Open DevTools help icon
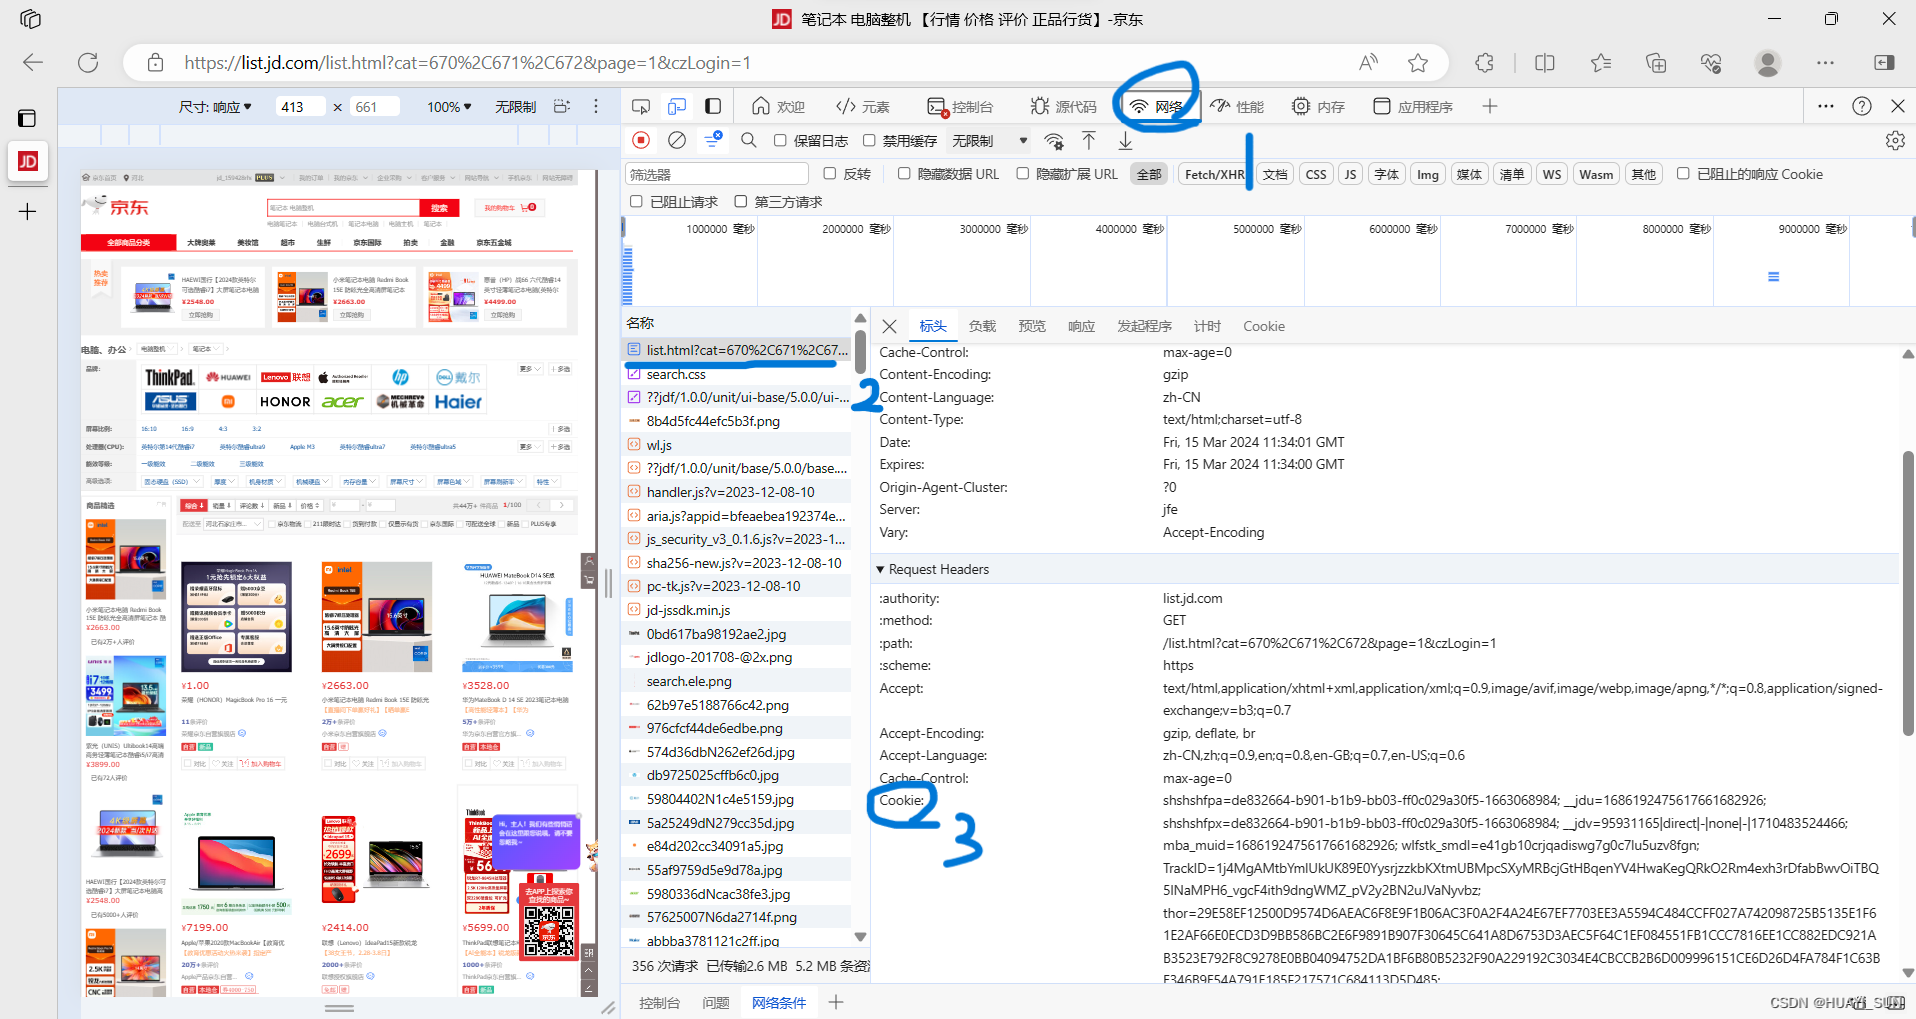This screenshot has height=1019, width=1916. tap(1862, 106)
